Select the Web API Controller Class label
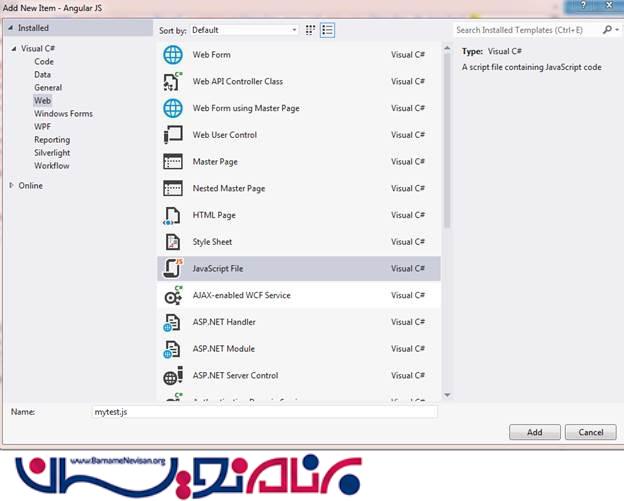Image resolution: width=624 pixels, height=501 pixels. point(238,82)
